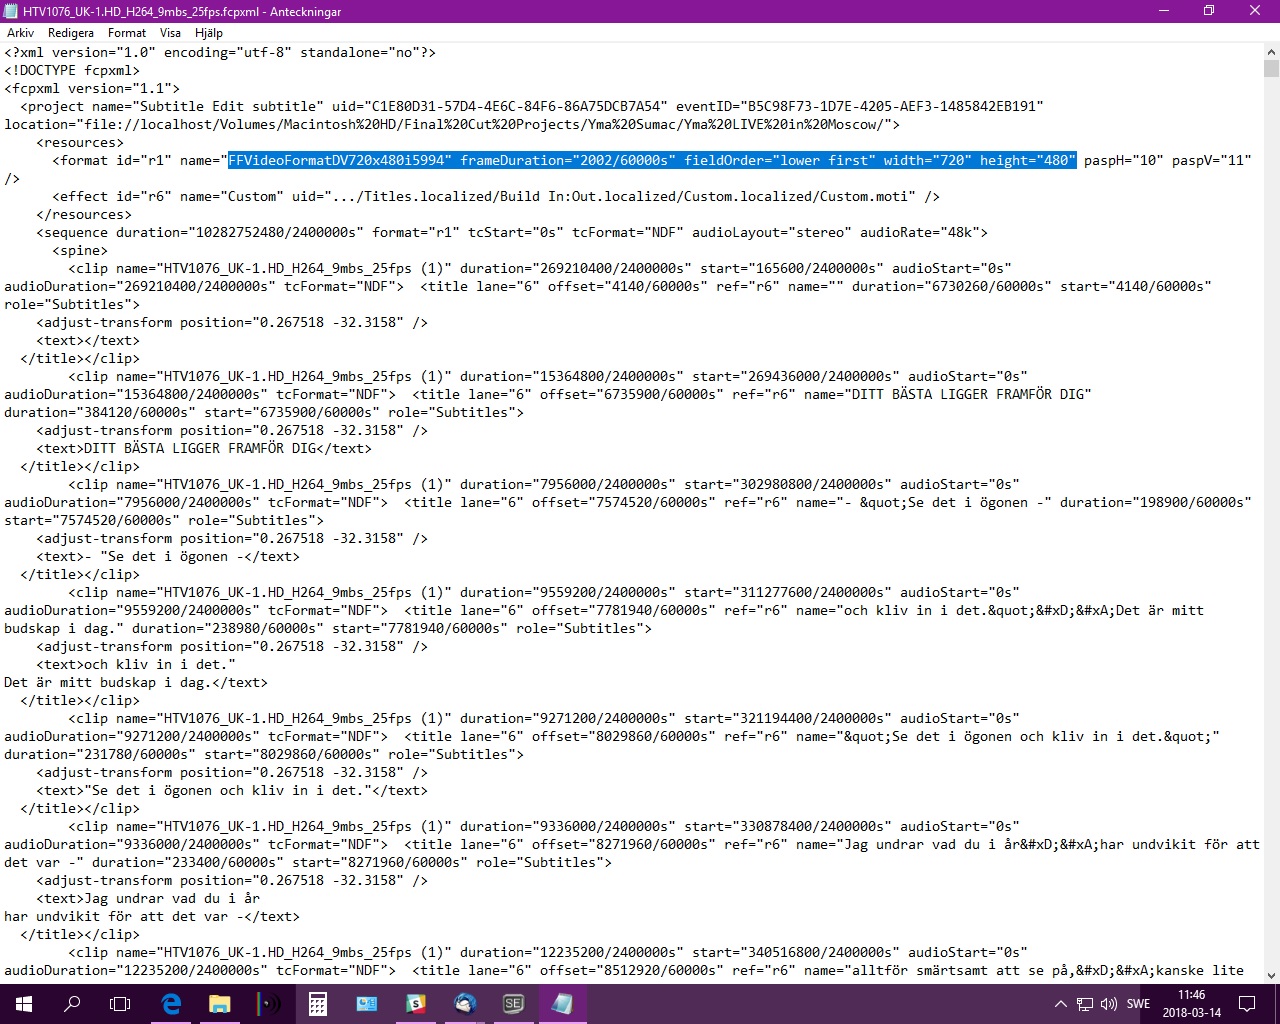Click the Start button

coord(22,1003)
